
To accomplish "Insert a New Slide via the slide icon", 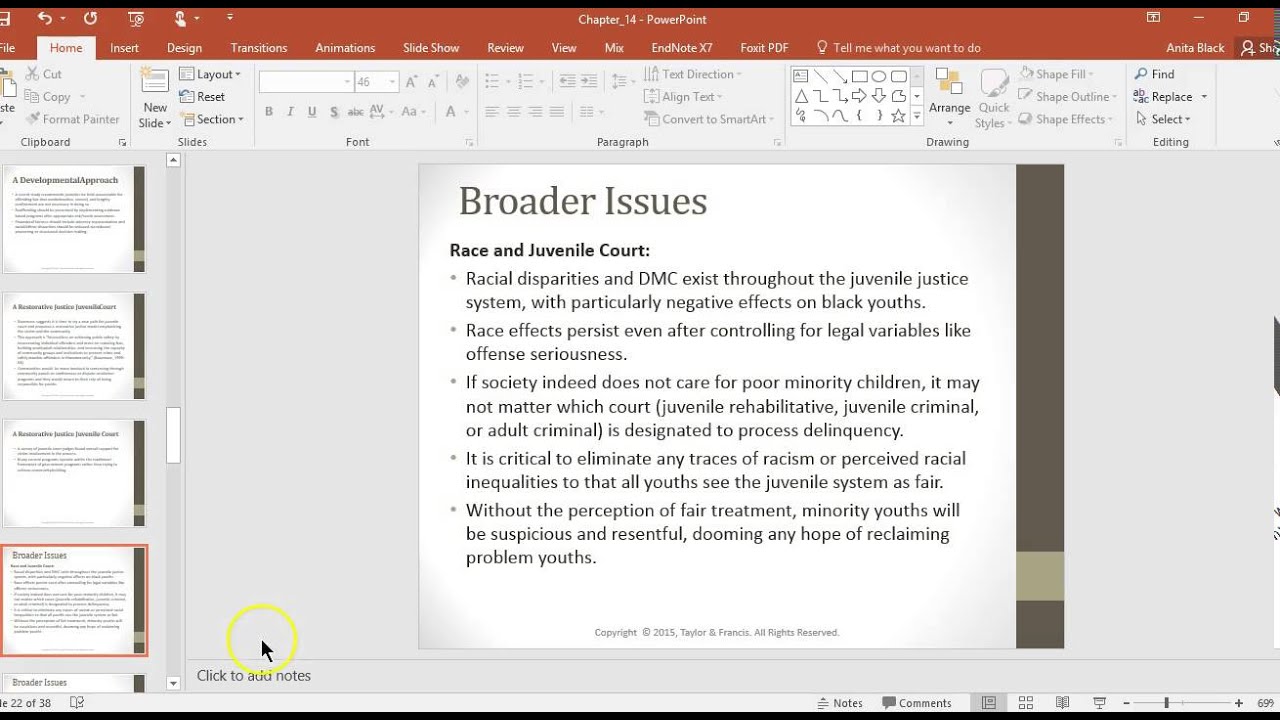I will 155,82.
